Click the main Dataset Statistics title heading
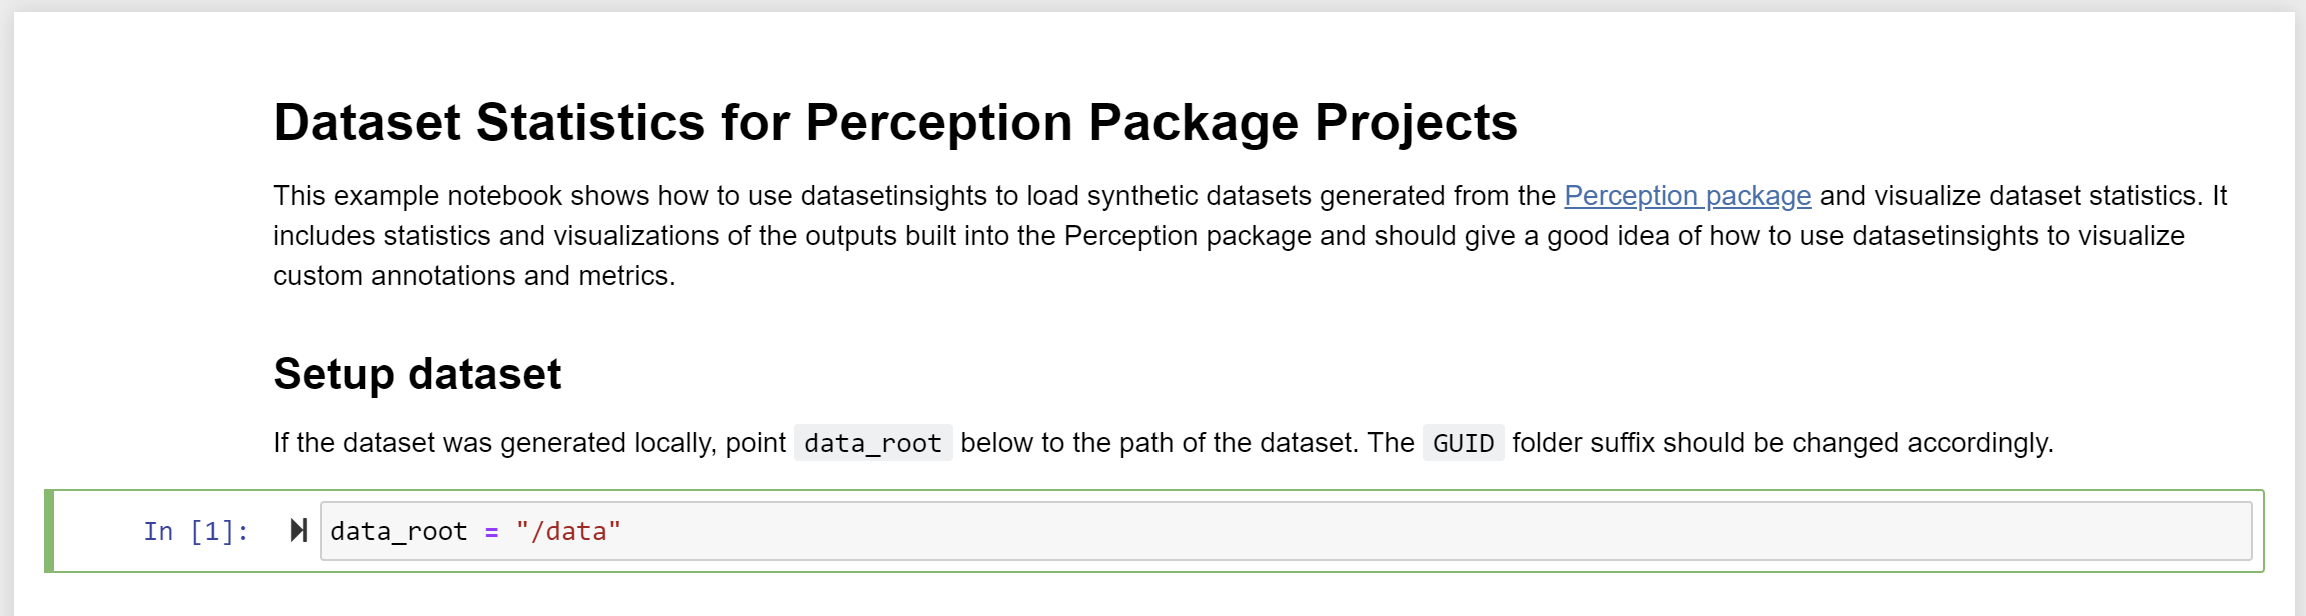 pyautogui.click(x=894, y=123)
